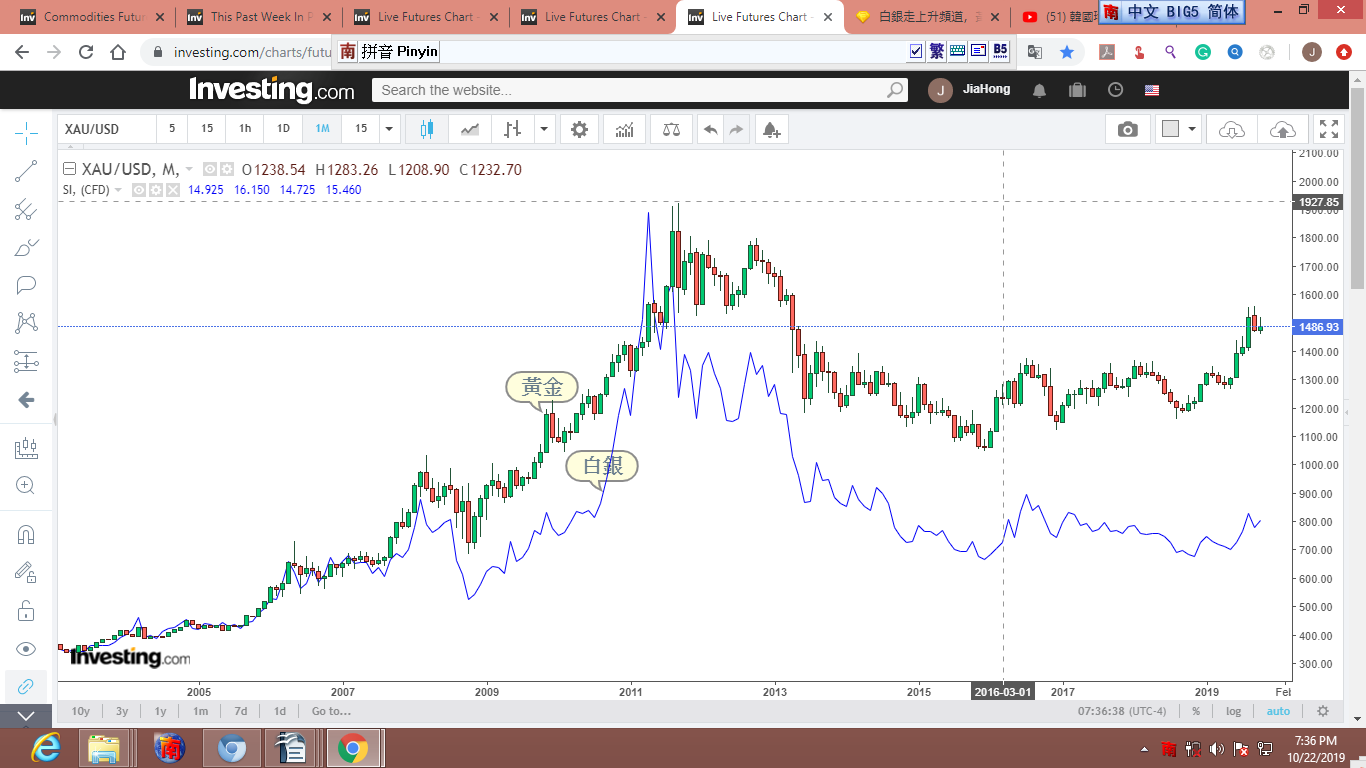Select the XABCD pattern tool
The image size is (1366, 768).
tap(26, 323)
